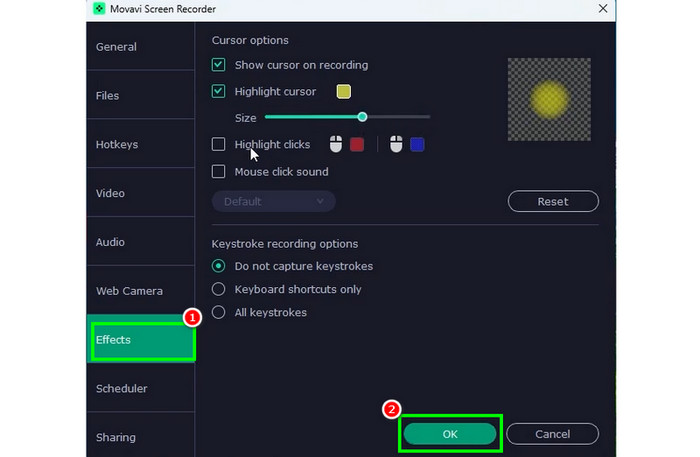This screenshot has width=700, height=457.
Task: Select All keystrokes radio button
Action: [218, 312]
